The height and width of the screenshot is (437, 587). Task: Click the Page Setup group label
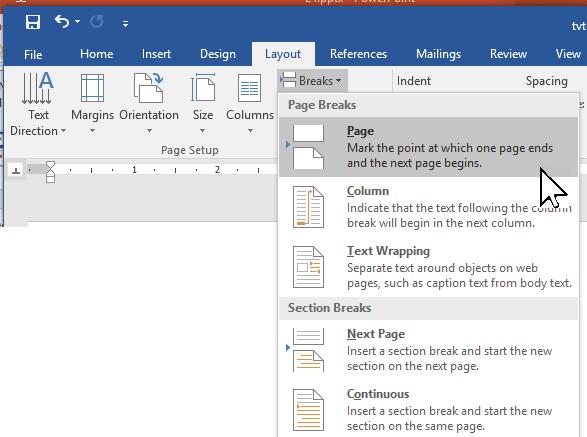pyautogui.click(x=190, y=150)
